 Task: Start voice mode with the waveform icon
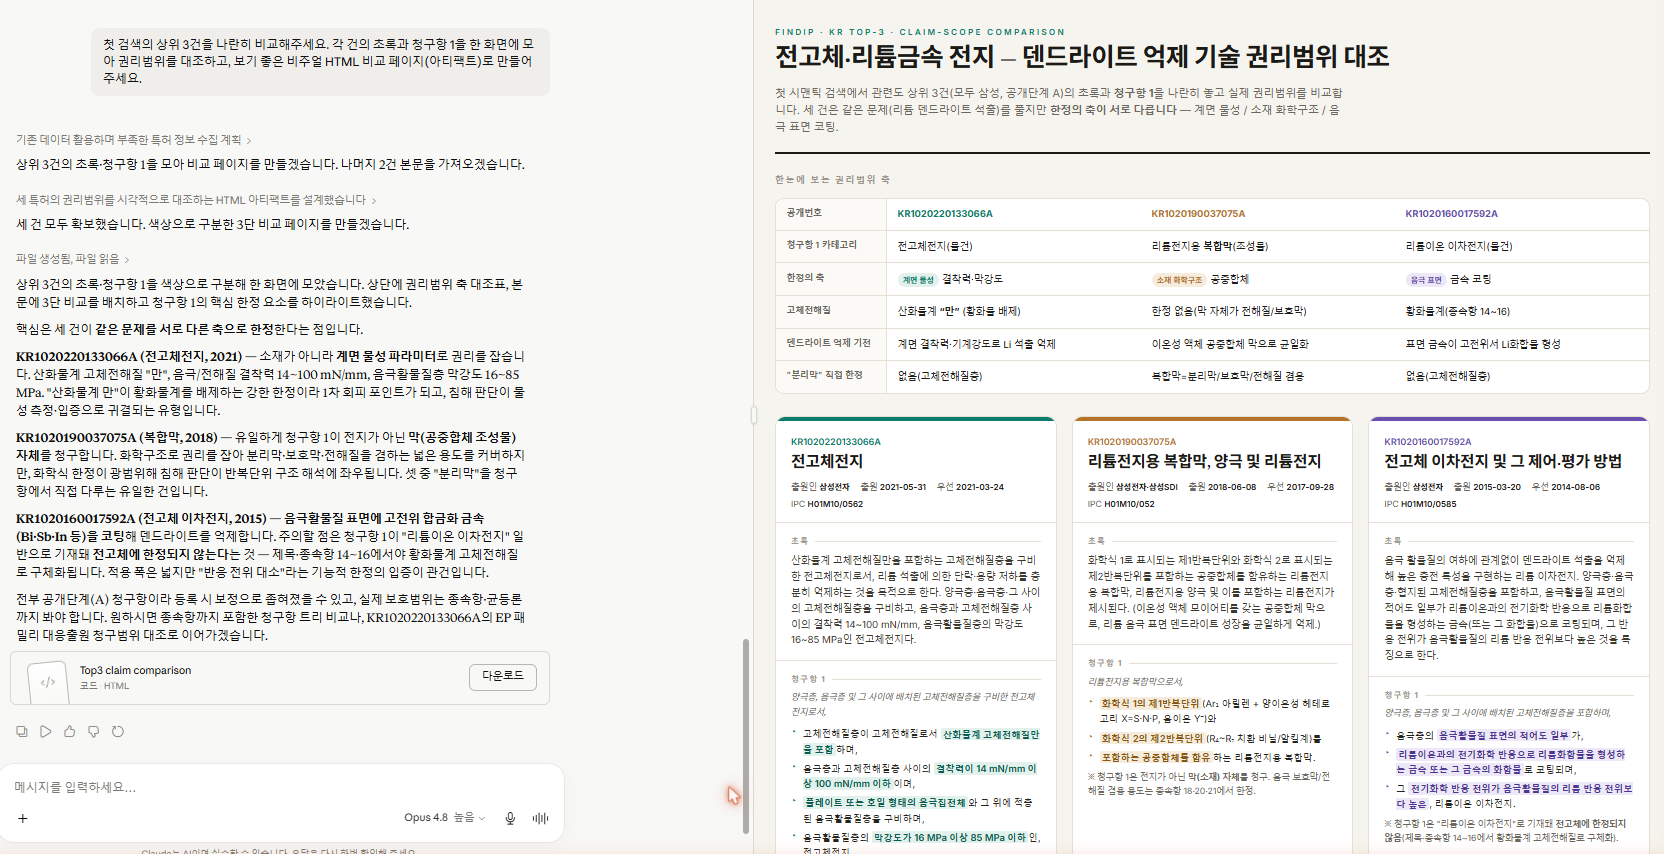[541, 818]
